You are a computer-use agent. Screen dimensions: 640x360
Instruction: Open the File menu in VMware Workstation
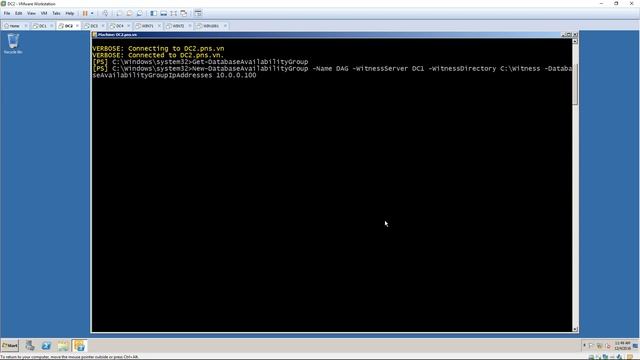(x=7, y=13)
